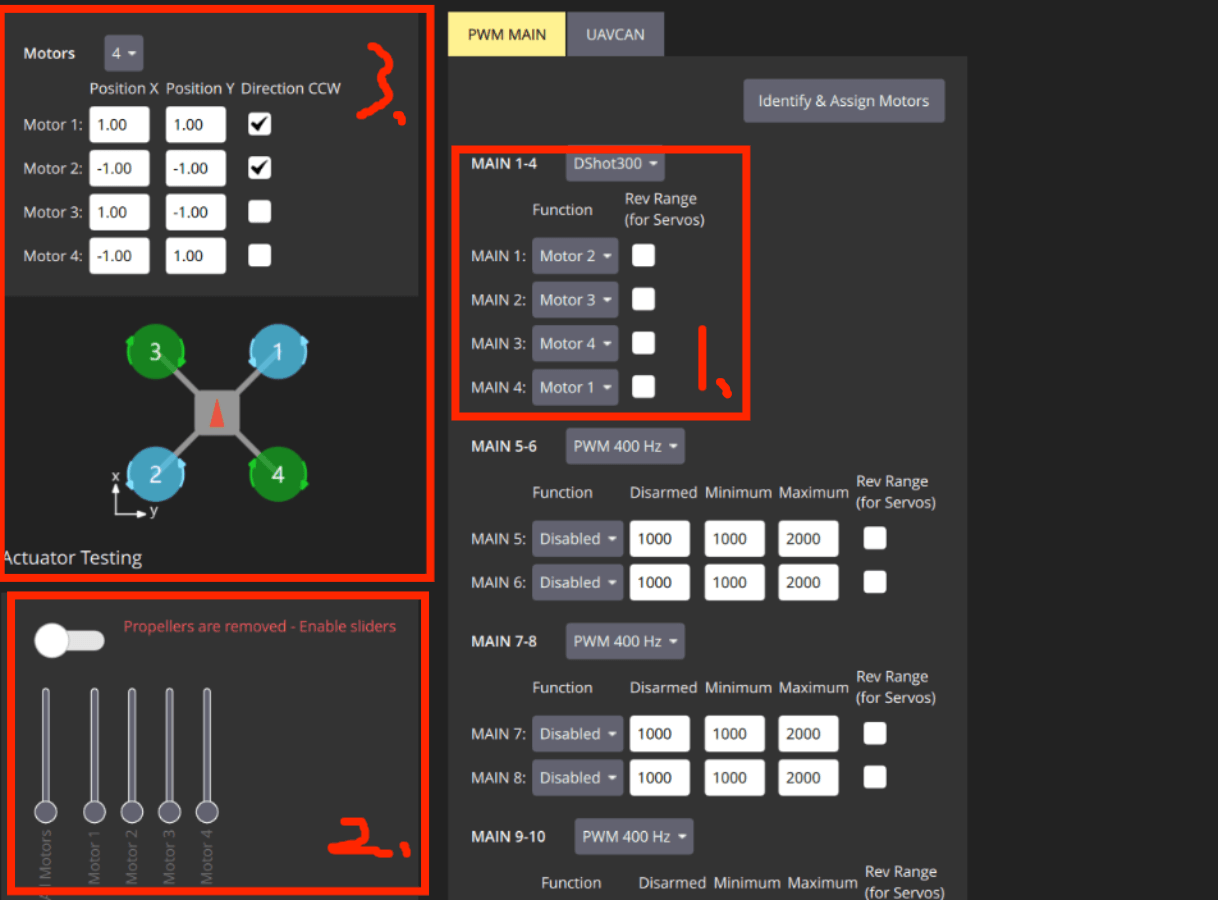Check Rev Range for MAIN 2

tap(644, 299)
